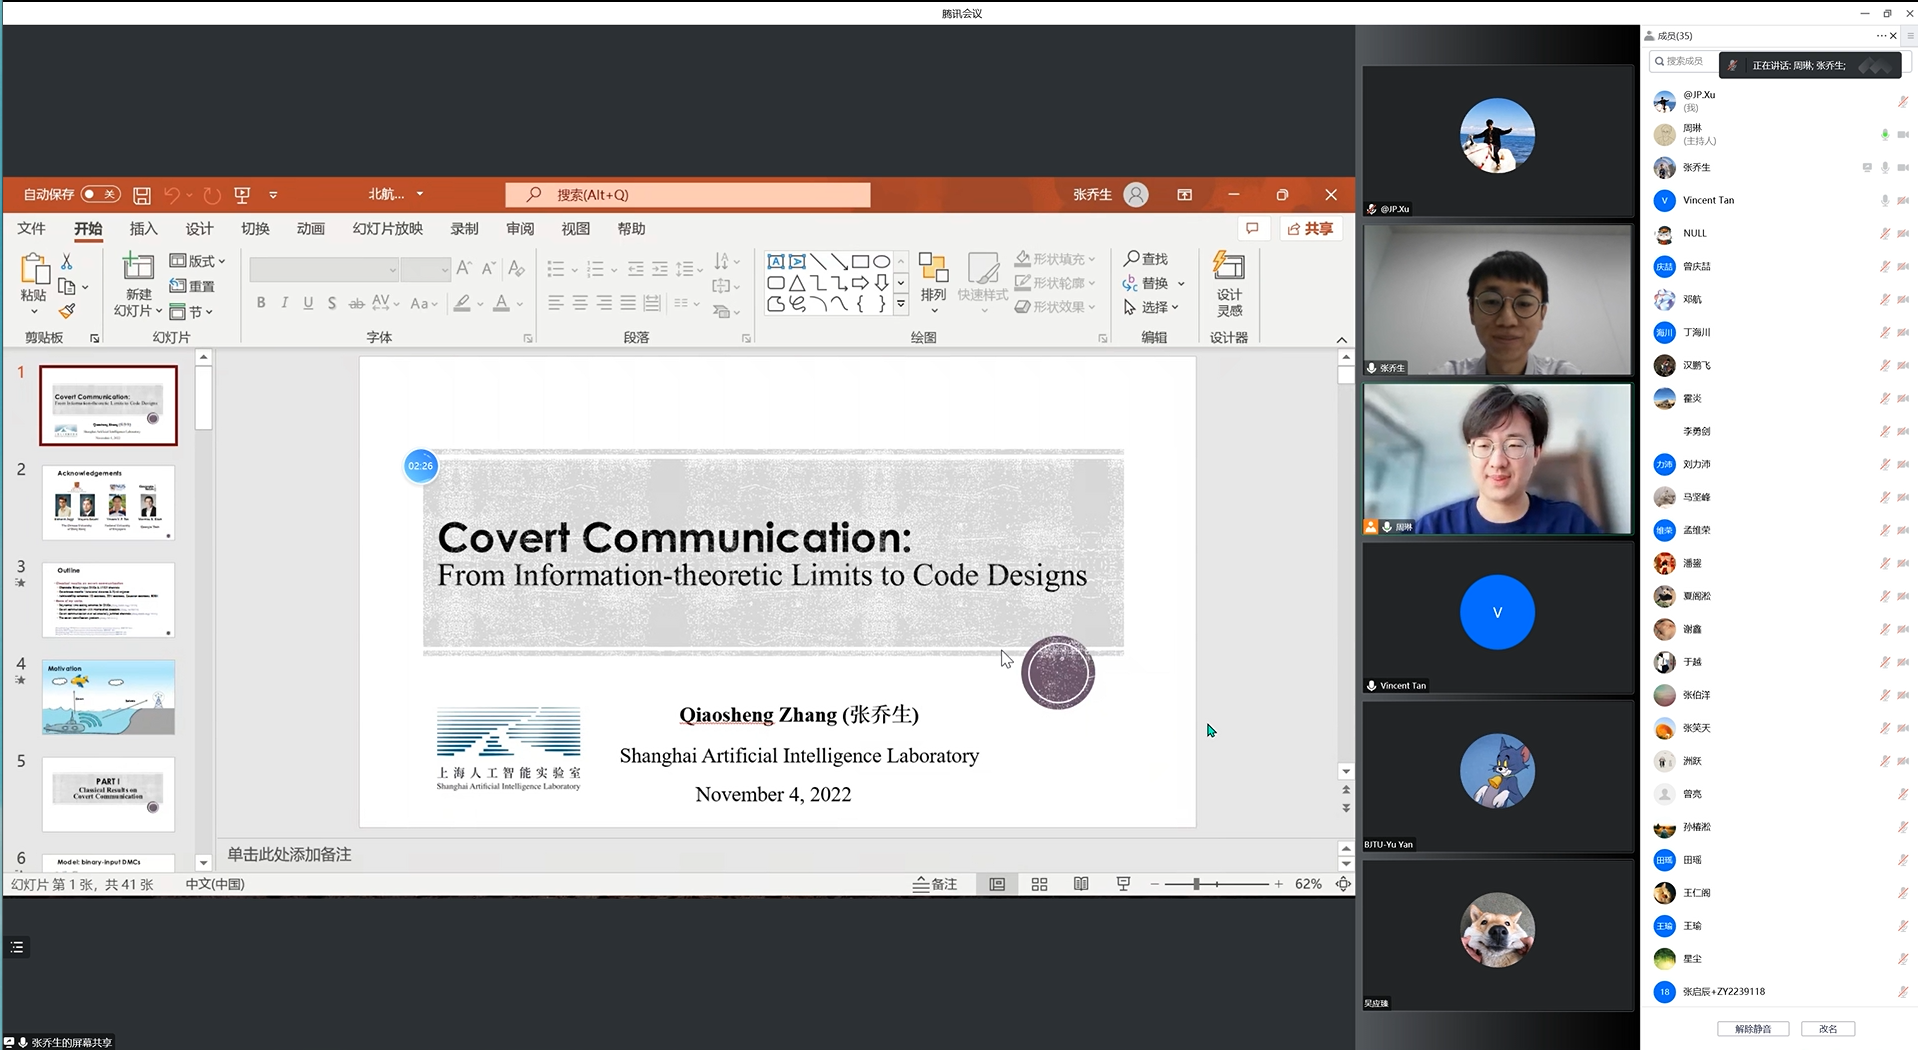Toggle the 备注 notes pane
The height and width of the screenshot is (1050, 1918).
point(935,884)
